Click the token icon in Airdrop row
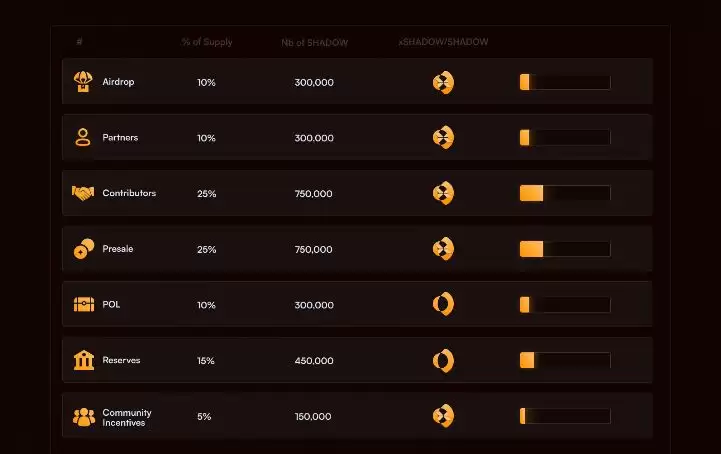 (x=443, y=82)
